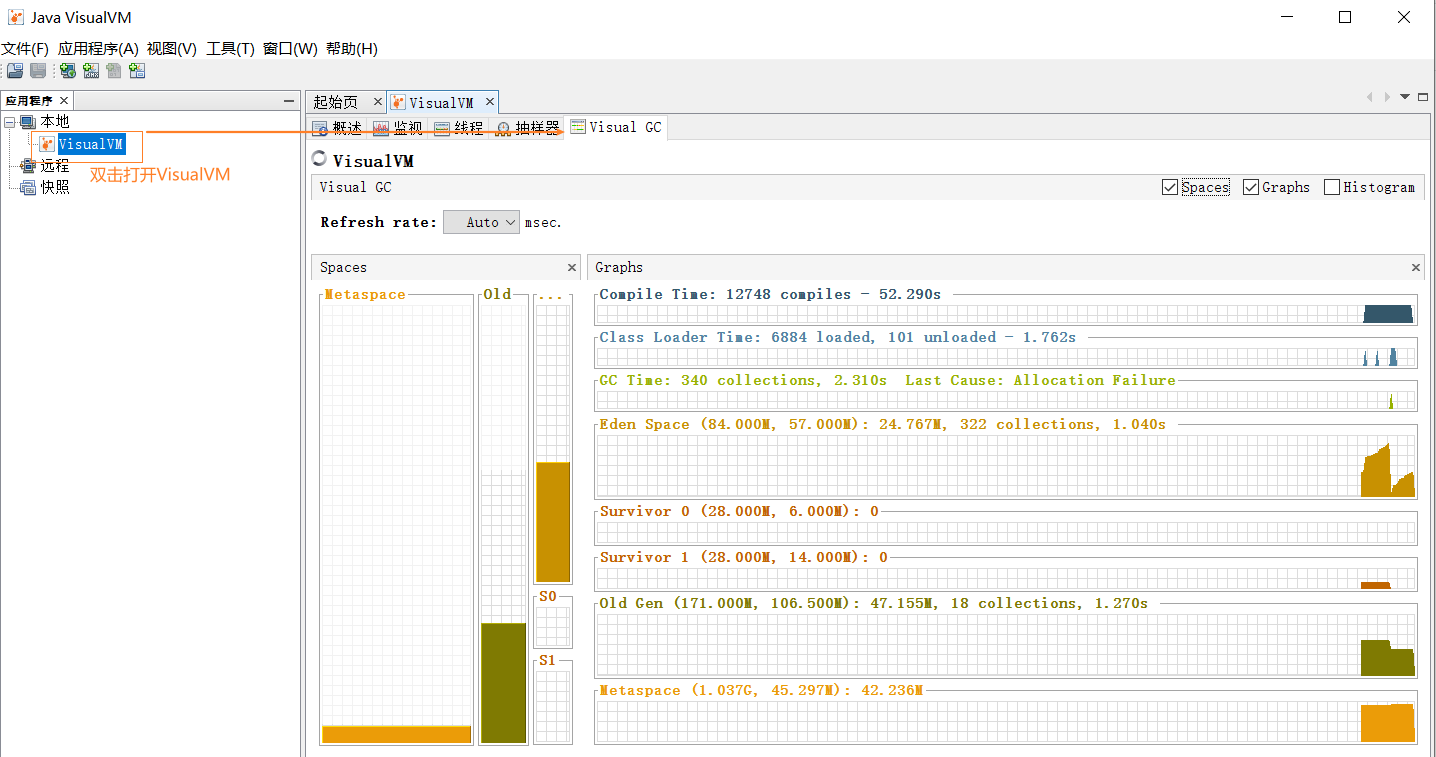This screenshot has height=757, width=1436.
Task: Click the scroll documents right arrow
Action: pos(1387,97)
